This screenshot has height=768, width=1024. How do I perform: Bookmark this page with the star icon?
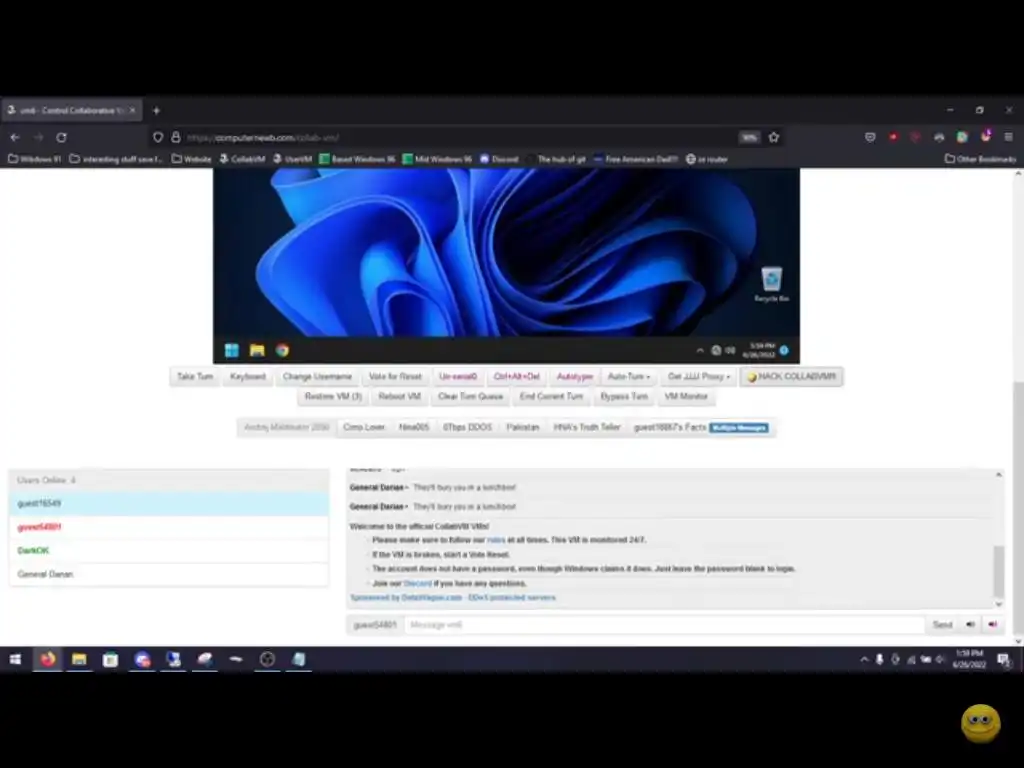(x=774, y=137)
